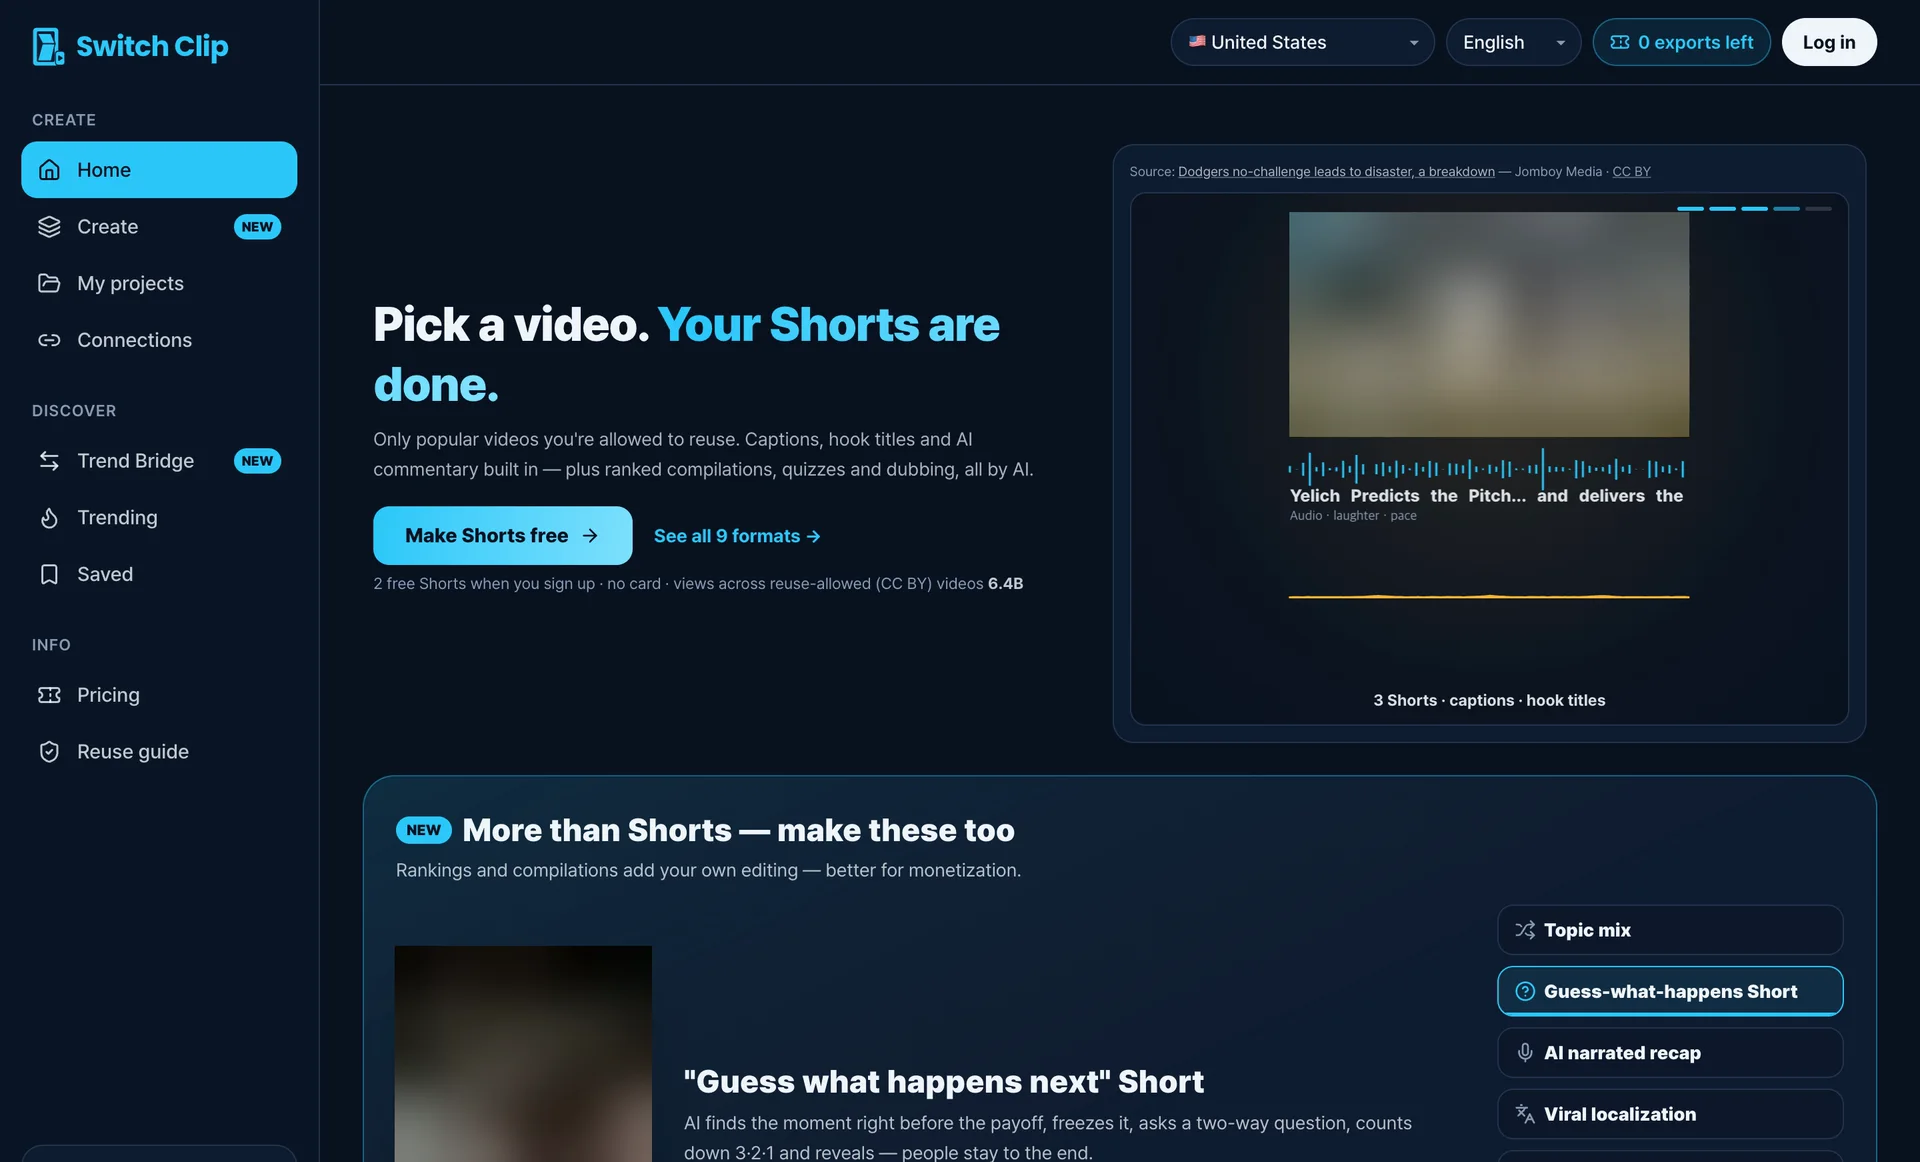Click the Log in button

click(x=1828, y=42)
